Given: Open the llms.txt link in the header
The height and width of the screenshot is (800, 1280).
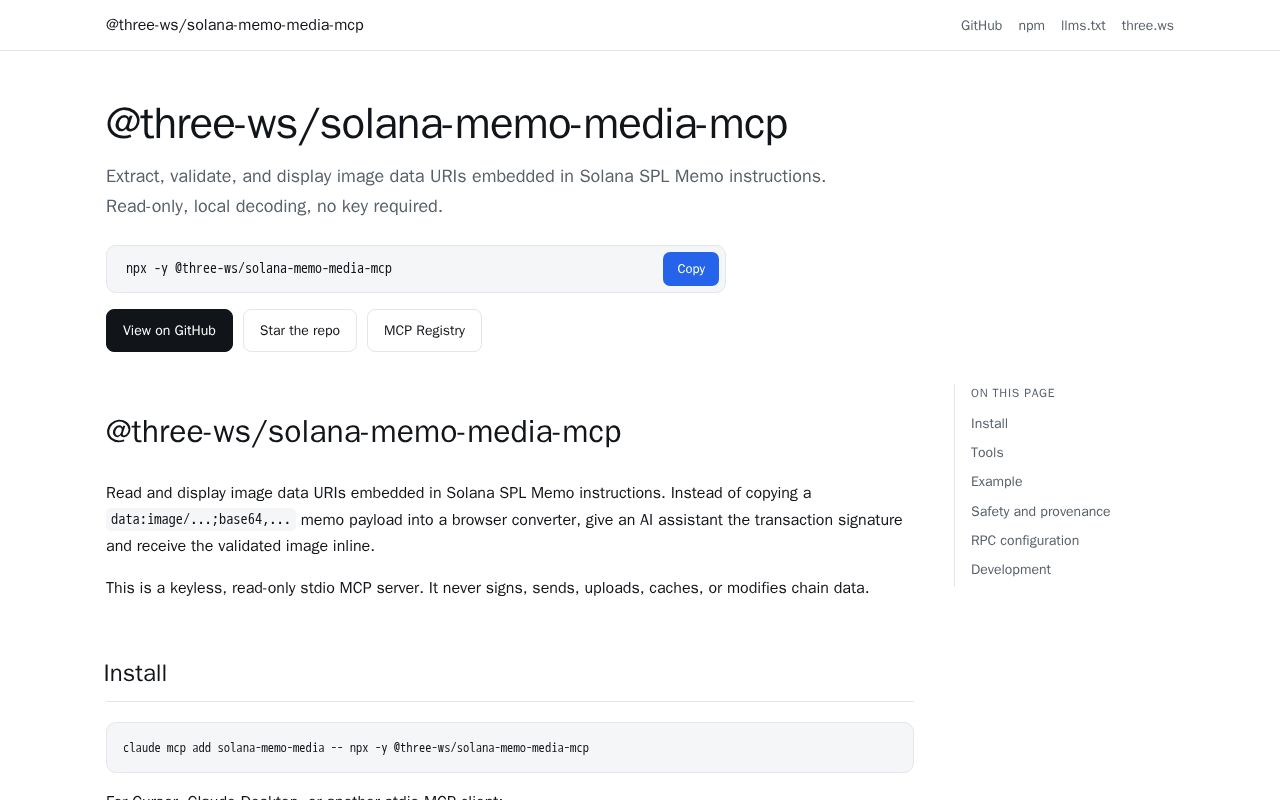Looking at the screenshot, I should click(1083, 25).
